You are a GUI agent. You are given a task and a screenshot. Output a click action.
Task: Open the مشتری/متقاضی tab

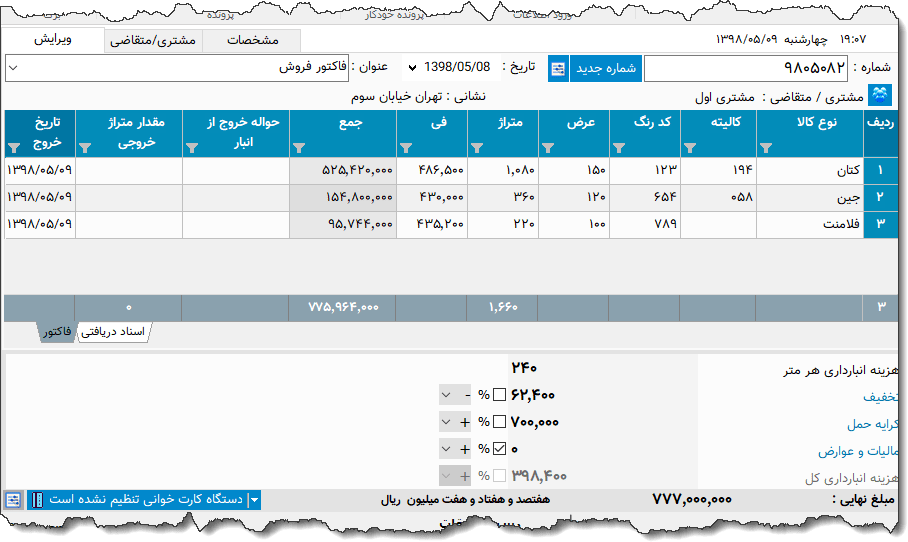pyautogui.click(x=152, y=41)
